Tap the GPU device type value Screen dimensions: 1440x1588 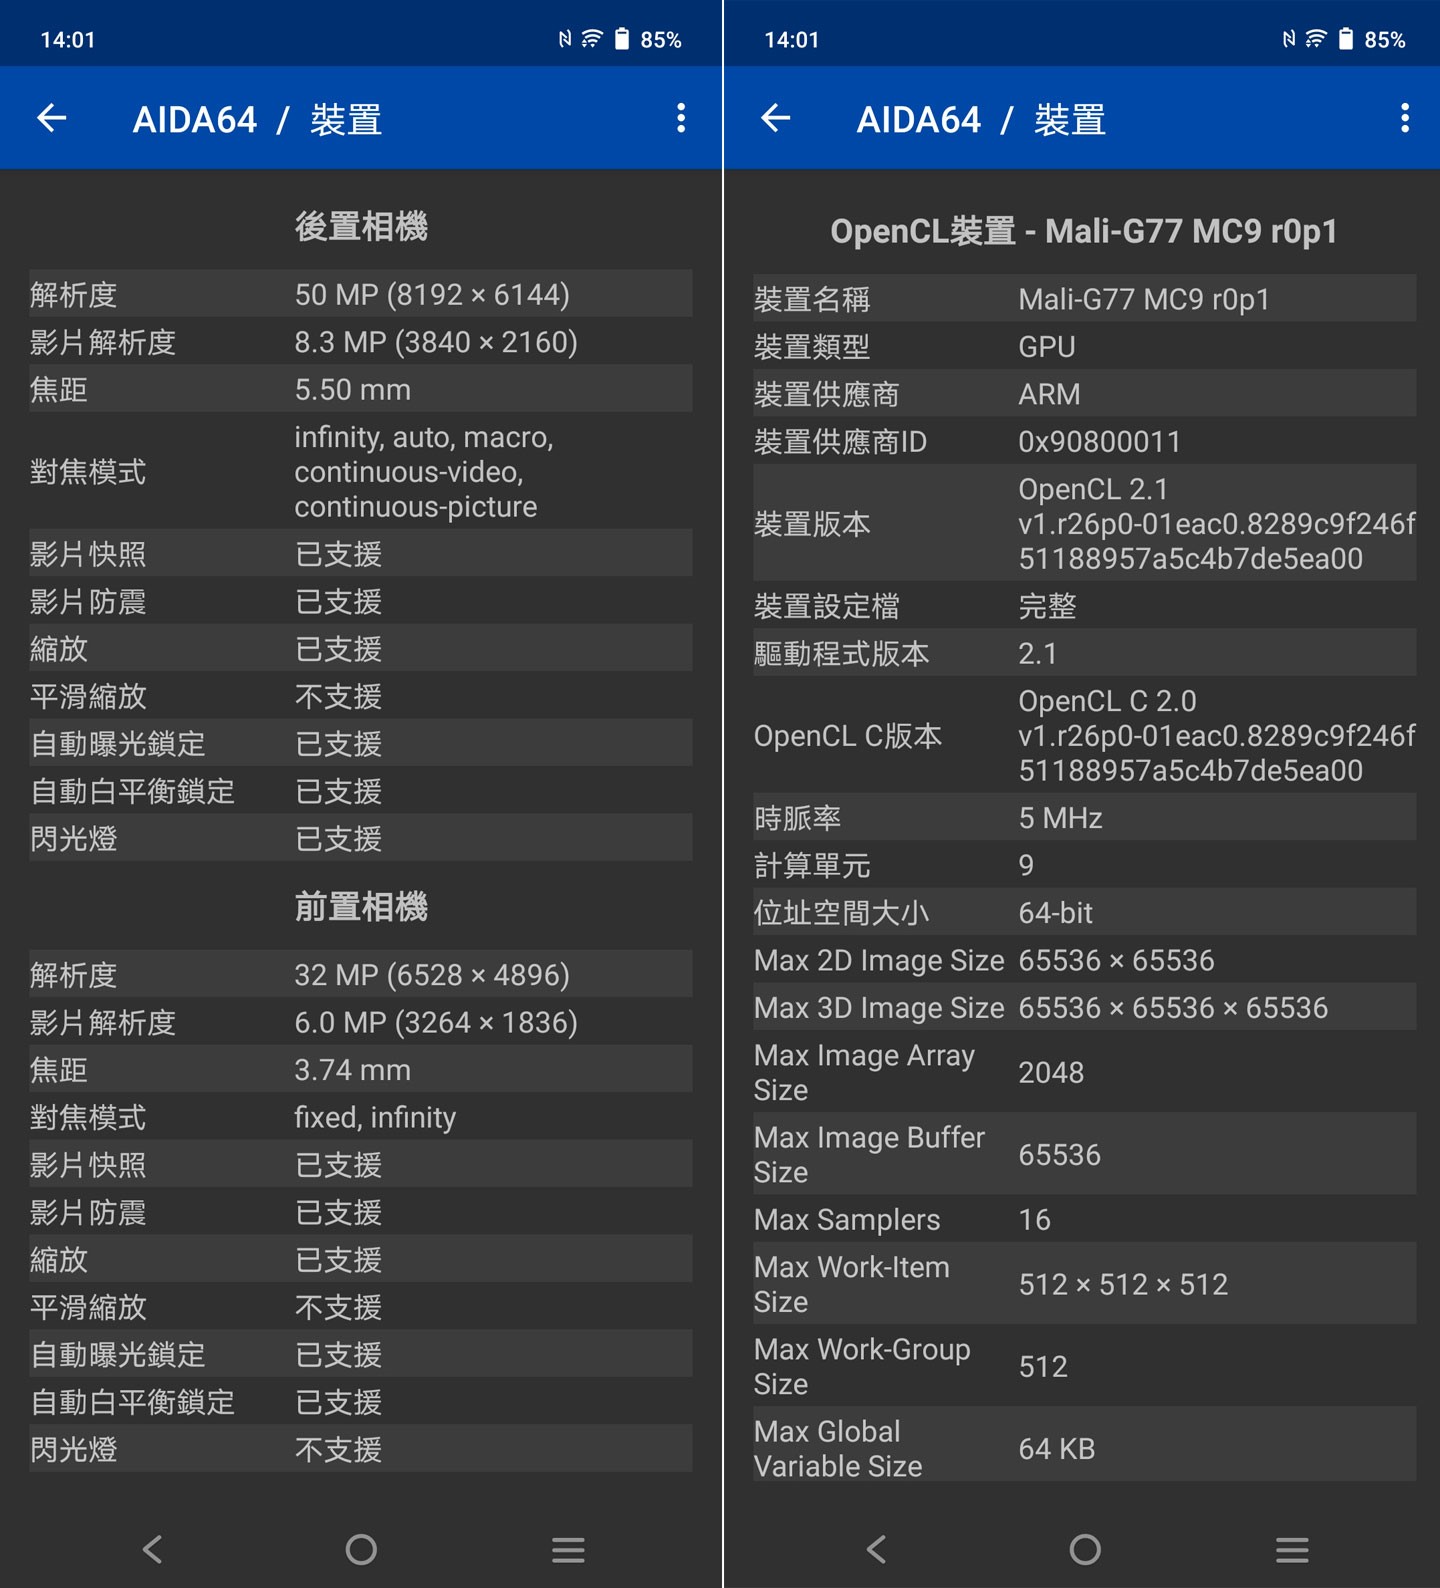pyautogui.click(x=1047, y=346)
